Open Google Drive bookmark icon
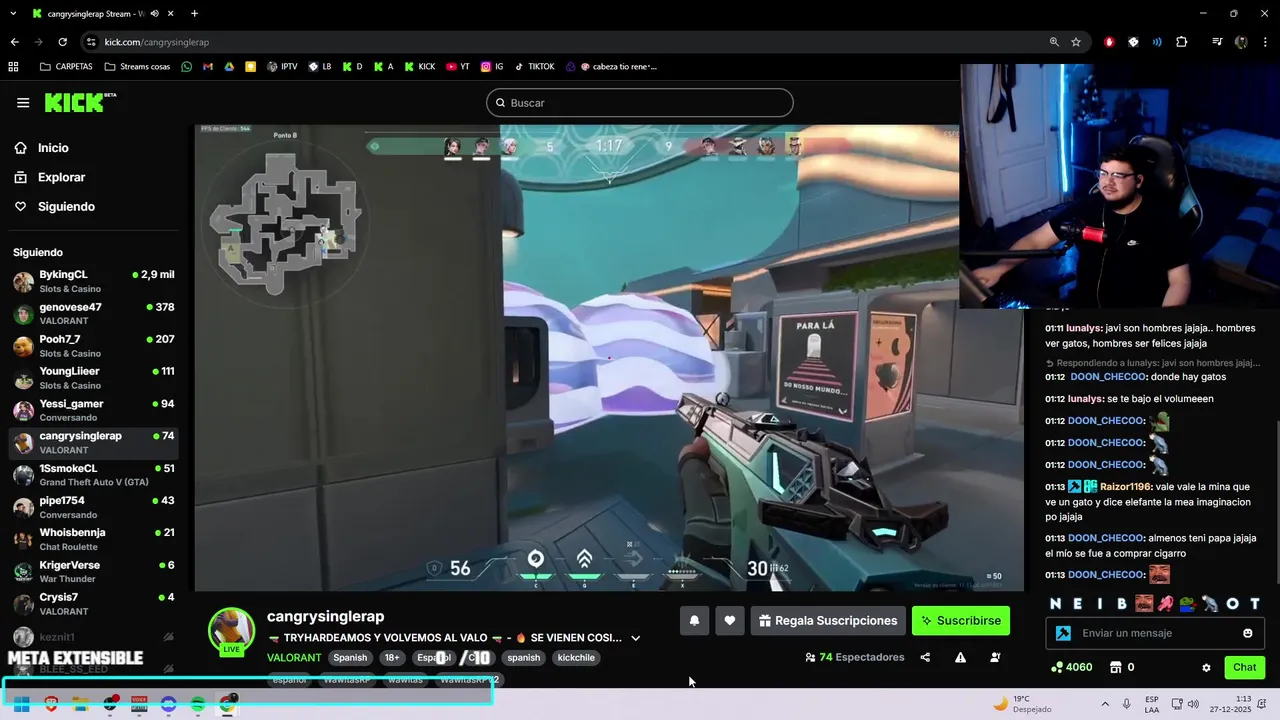This screenshot has width=1280, height=720. point(229,67)
